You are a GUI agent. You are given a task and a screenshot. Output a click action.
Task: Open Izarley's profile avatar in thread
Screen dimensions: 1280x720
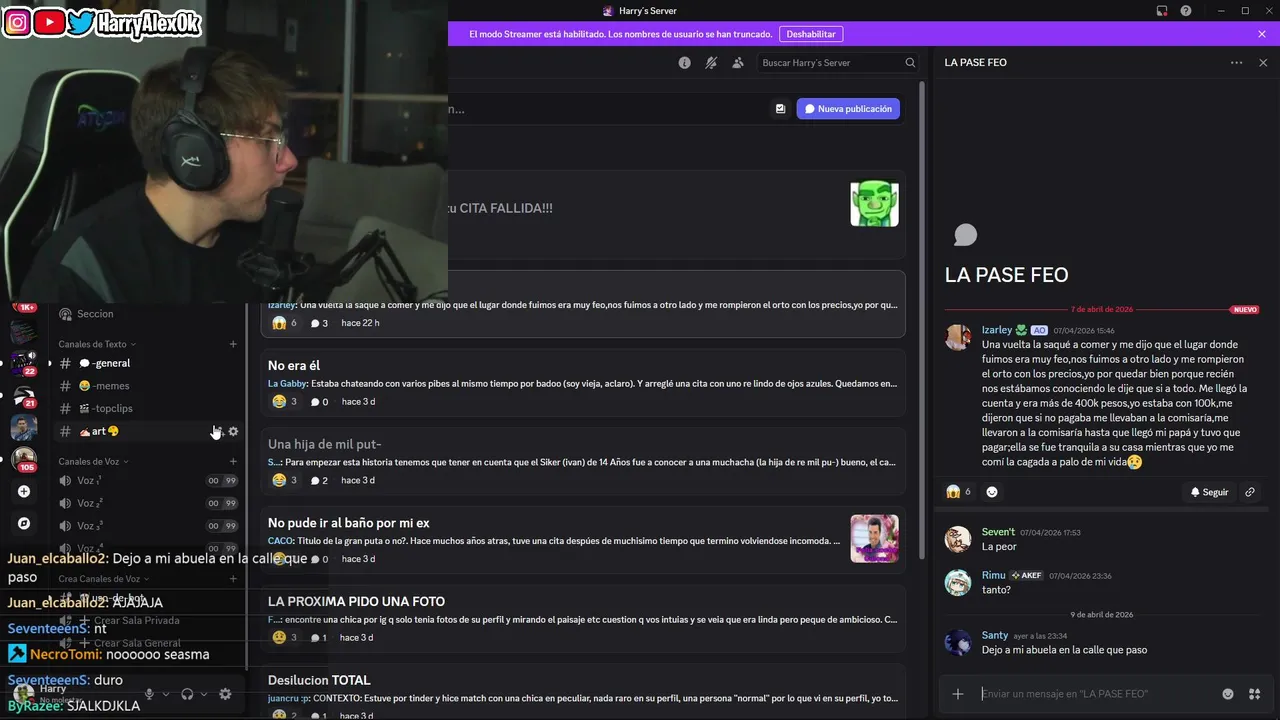pos(958,337)
